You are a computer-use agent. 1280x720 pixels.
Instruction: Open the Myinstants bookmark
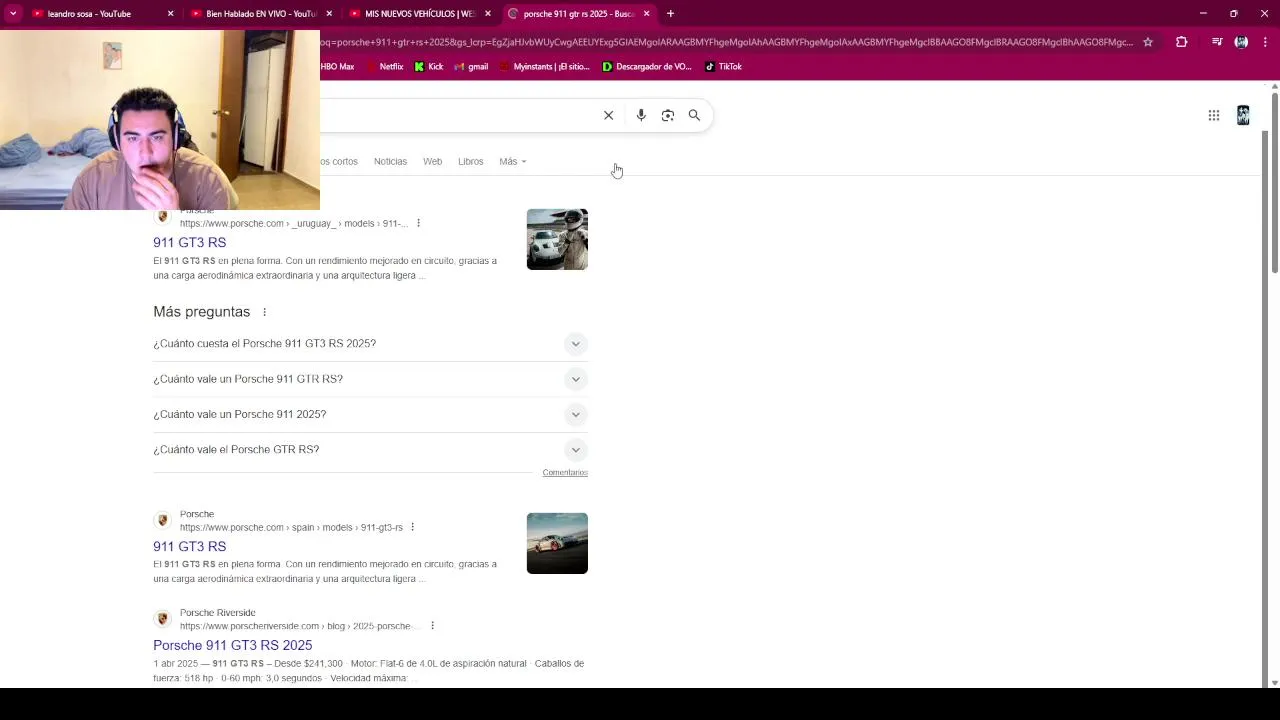coord(544,67)
